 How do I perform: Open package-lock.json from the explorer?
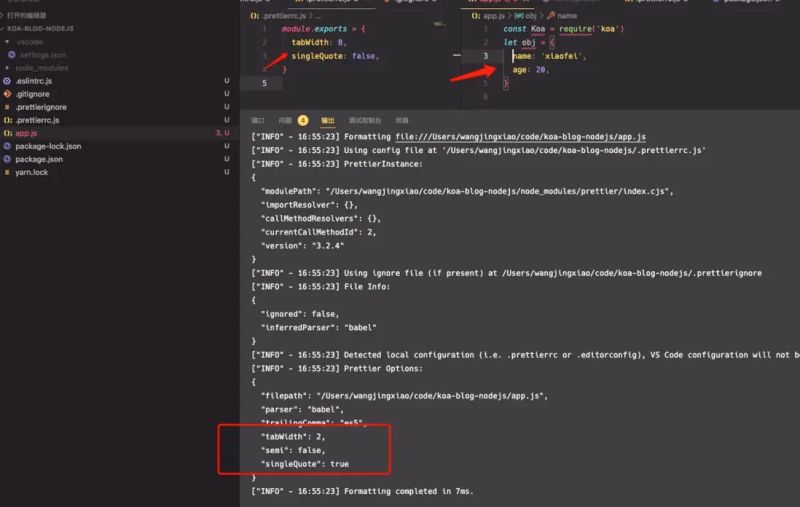point(48,146)
